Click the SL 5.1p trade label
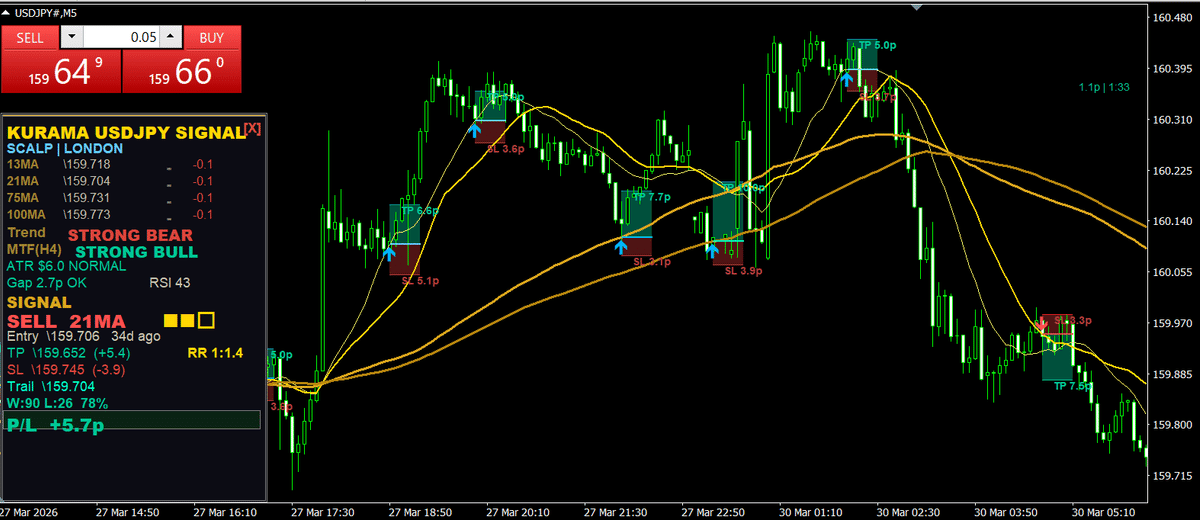This screenshot has height=520, width=1200. click(420, 282)
